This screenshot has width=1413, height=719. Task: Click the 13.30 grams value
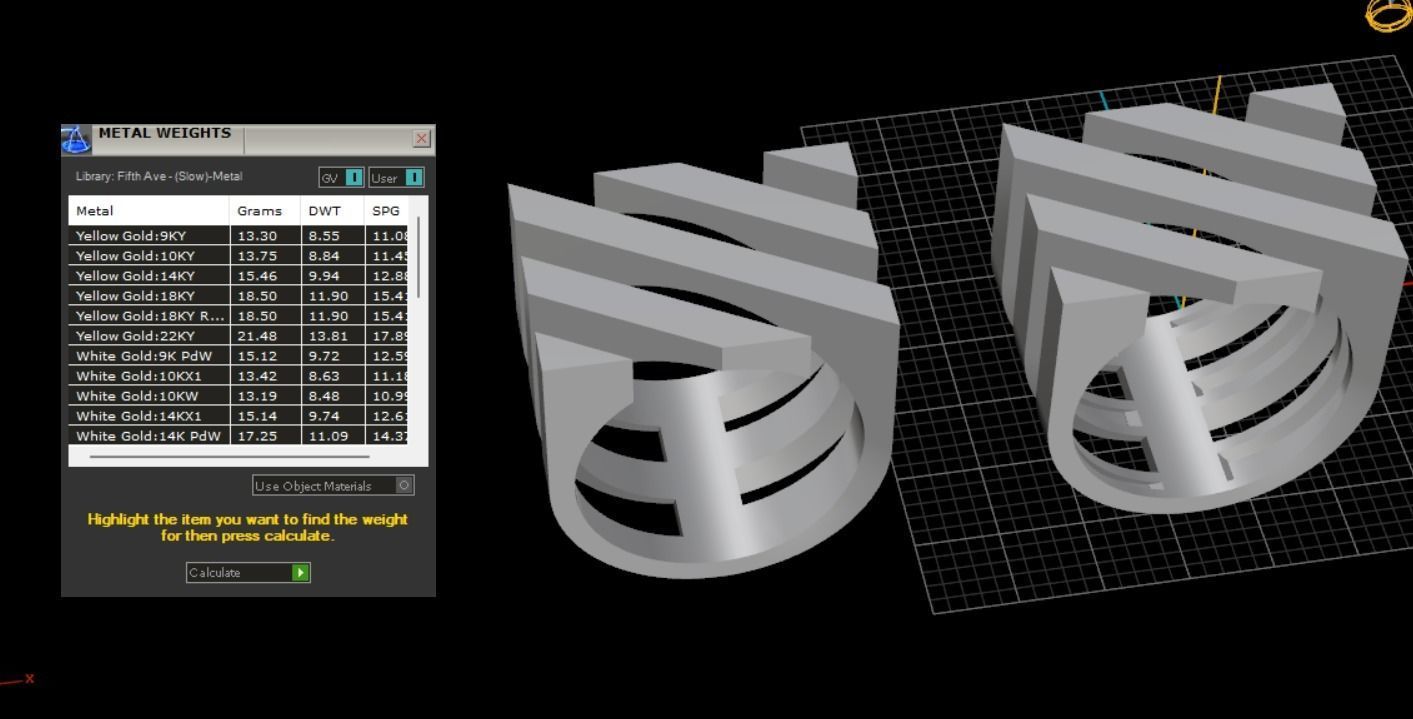257,236
